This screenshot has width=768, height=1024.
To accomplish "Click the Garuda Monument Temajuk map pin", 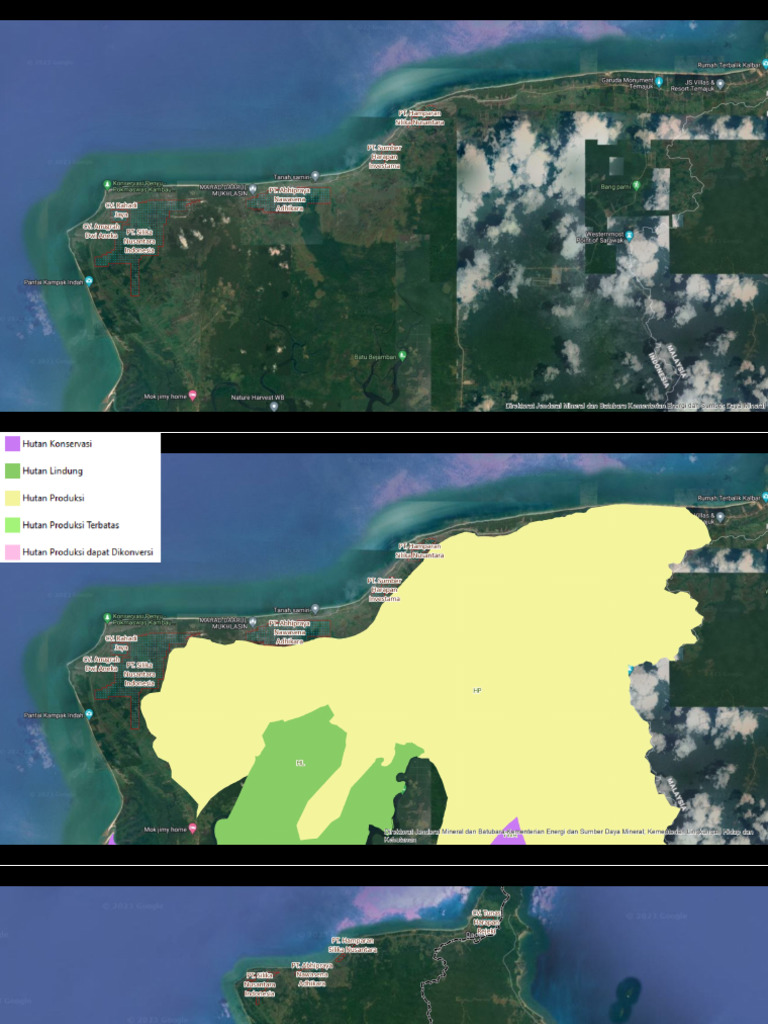I will tap(659, 82).
